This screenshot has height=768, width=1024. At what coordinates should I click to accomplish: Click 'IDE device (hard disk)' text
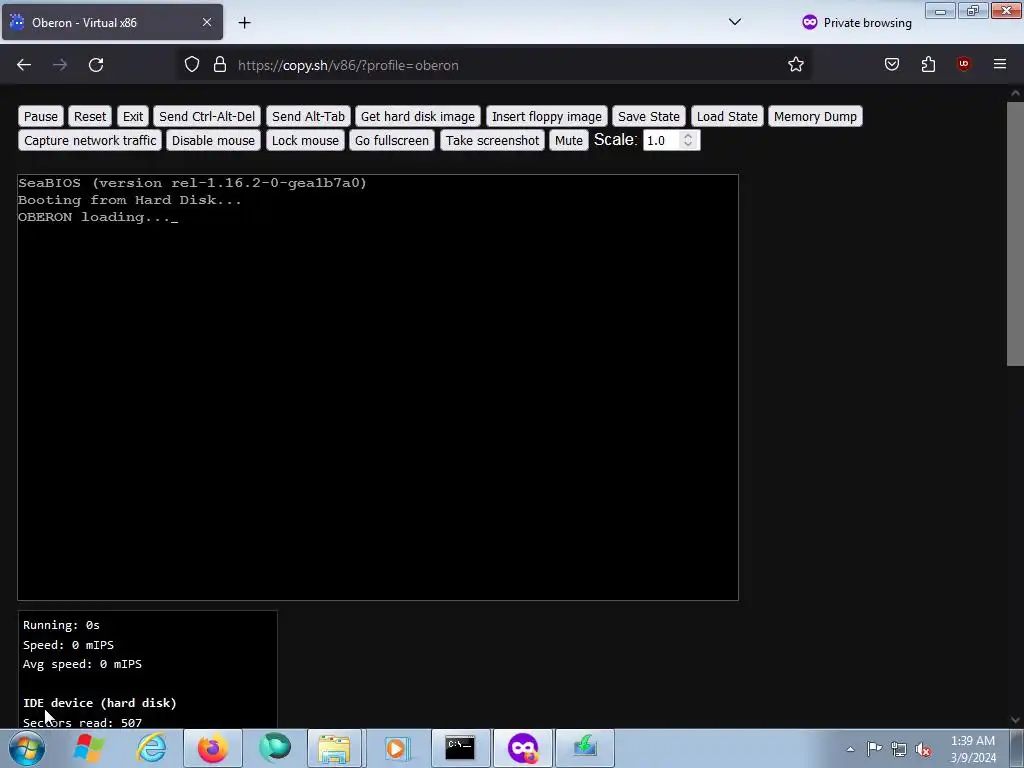point(100,703)
